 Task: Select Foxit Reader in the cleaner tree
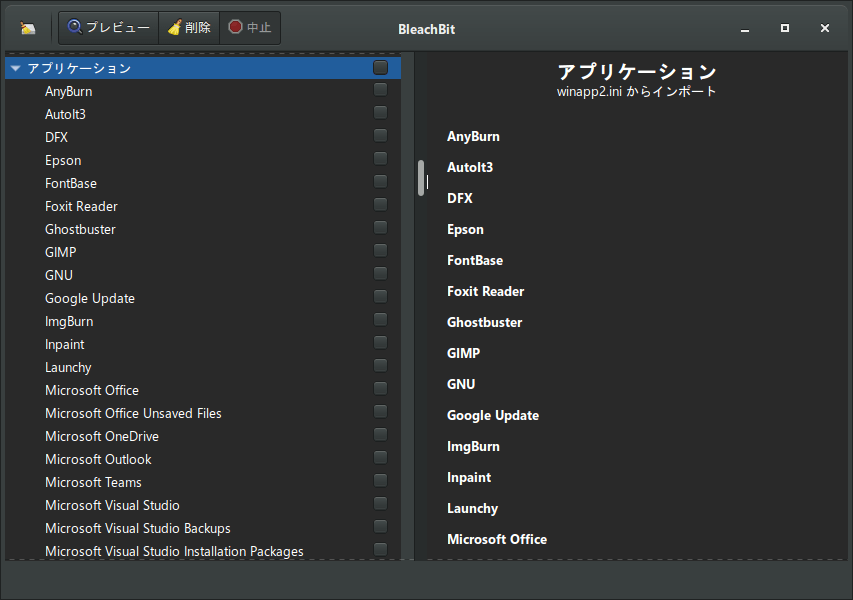pyautogui.click(x=203, y=206)
